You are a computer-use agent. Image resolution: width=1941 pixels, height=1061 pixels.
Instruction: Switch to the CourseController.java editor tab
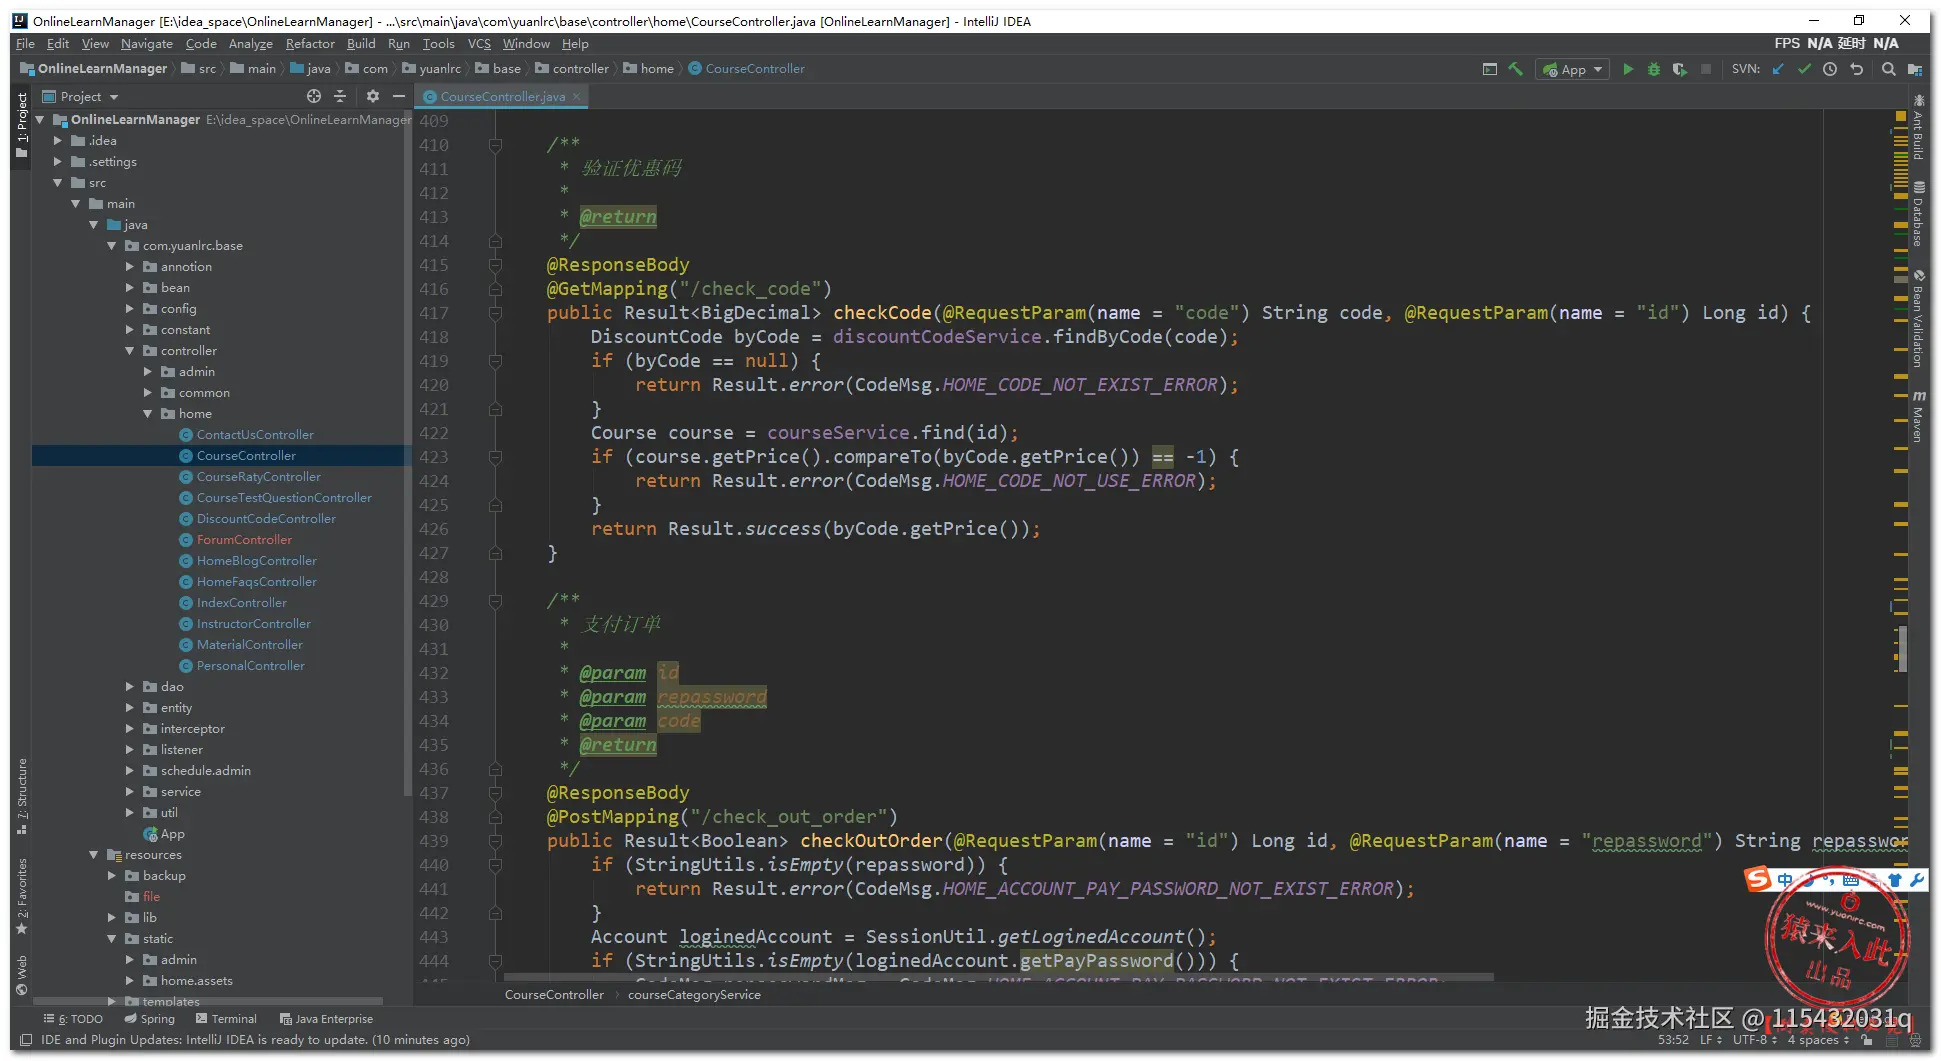[502, 97]
